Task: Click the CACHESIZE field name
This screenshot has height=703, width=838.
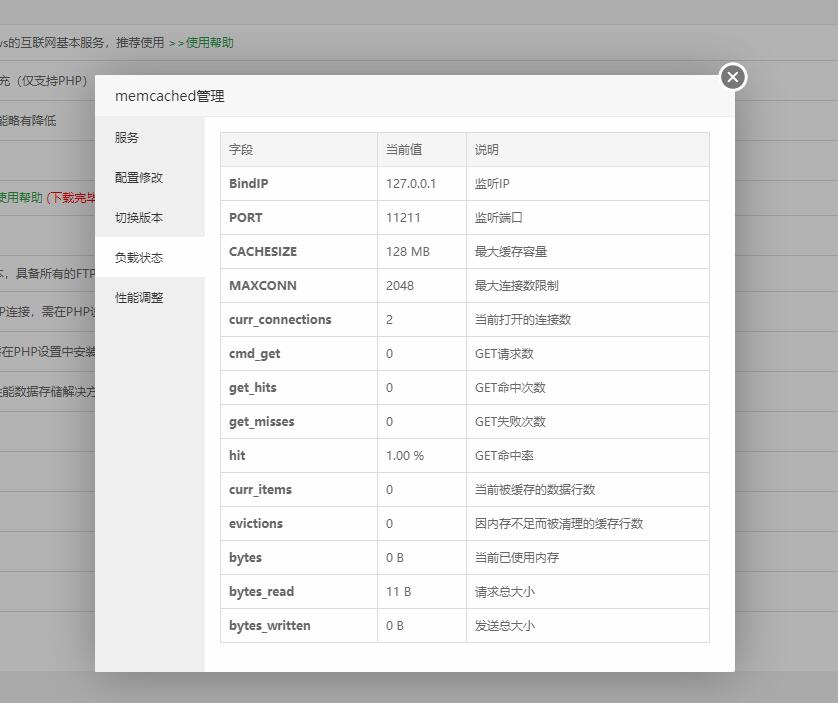Action: [x=263, y=251]
